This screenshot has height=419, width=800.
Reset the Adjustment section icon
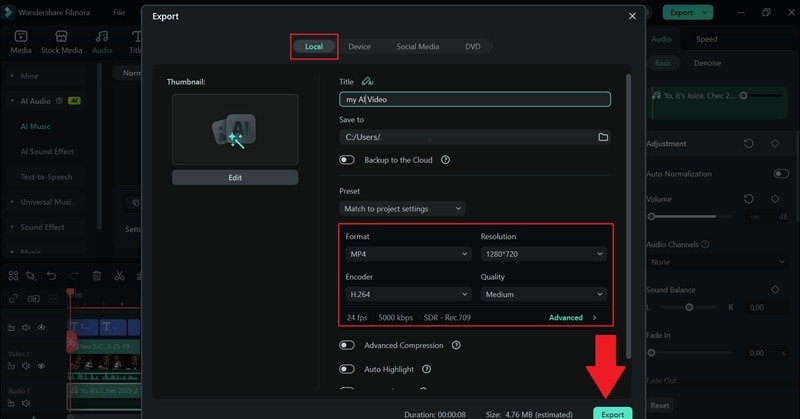748,143
